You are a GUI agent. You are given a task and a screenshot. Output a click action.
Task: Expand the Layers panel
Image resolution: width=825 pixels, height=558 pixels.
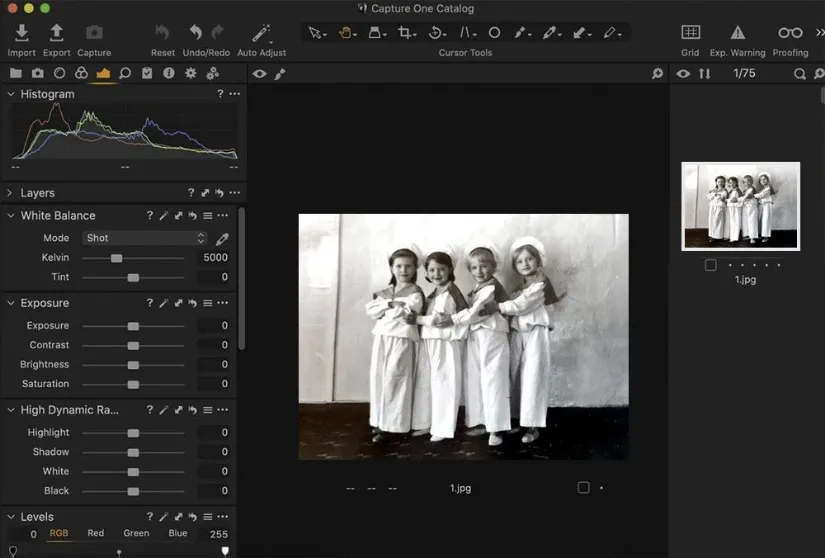[10, 193]
